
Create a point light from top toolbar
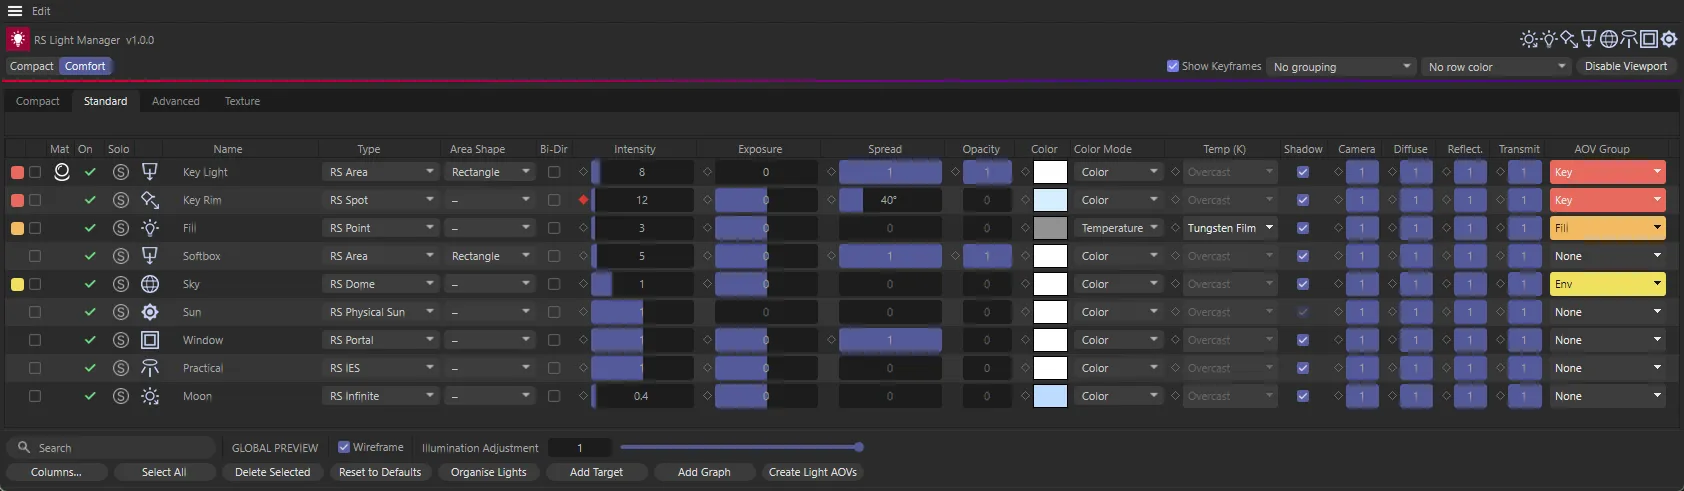pyautogui.click(x=1549, y=39)
